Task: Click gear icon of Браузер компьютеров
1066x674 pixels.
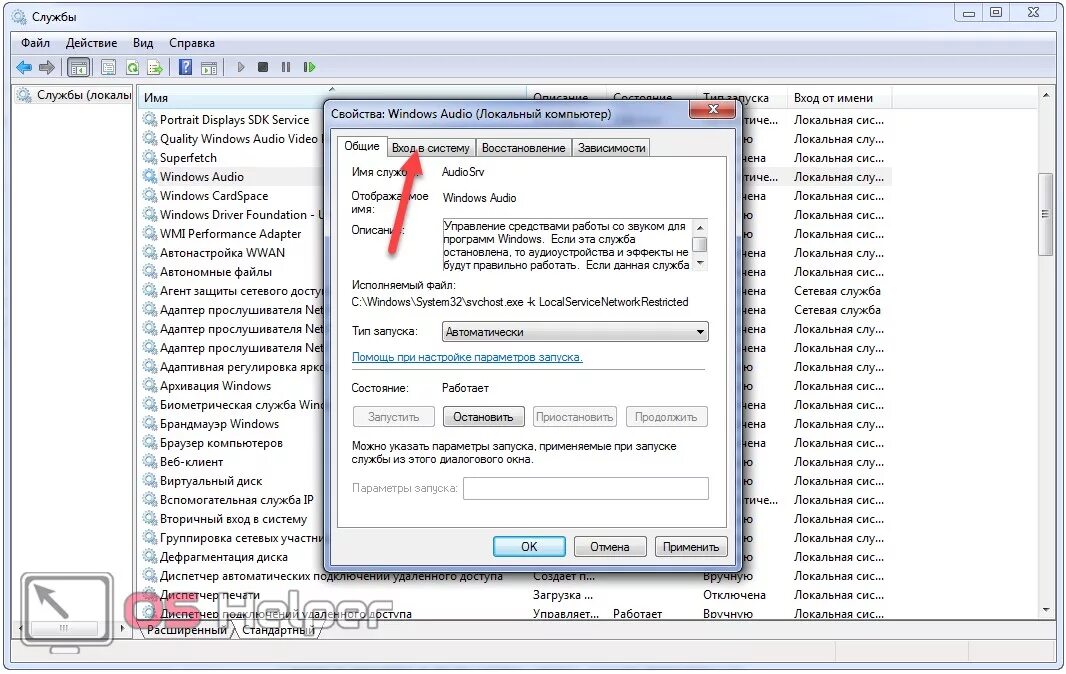Action: tap(150, 443)
